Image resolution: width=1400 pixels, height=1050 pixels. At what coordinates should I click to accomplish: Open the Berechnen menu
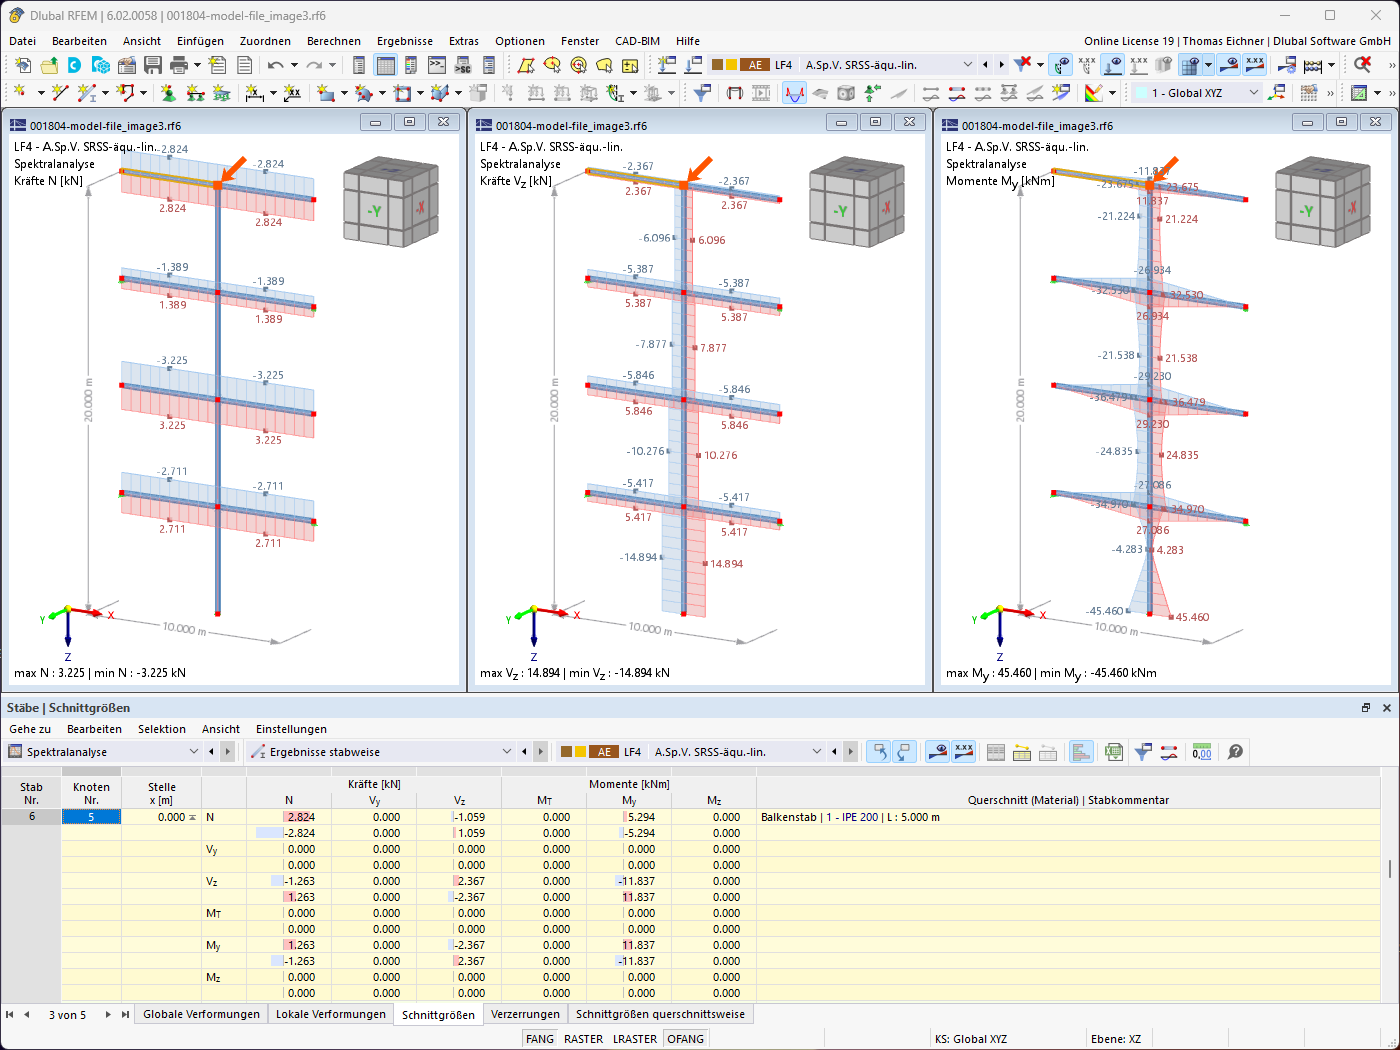[x=334, y=41]
